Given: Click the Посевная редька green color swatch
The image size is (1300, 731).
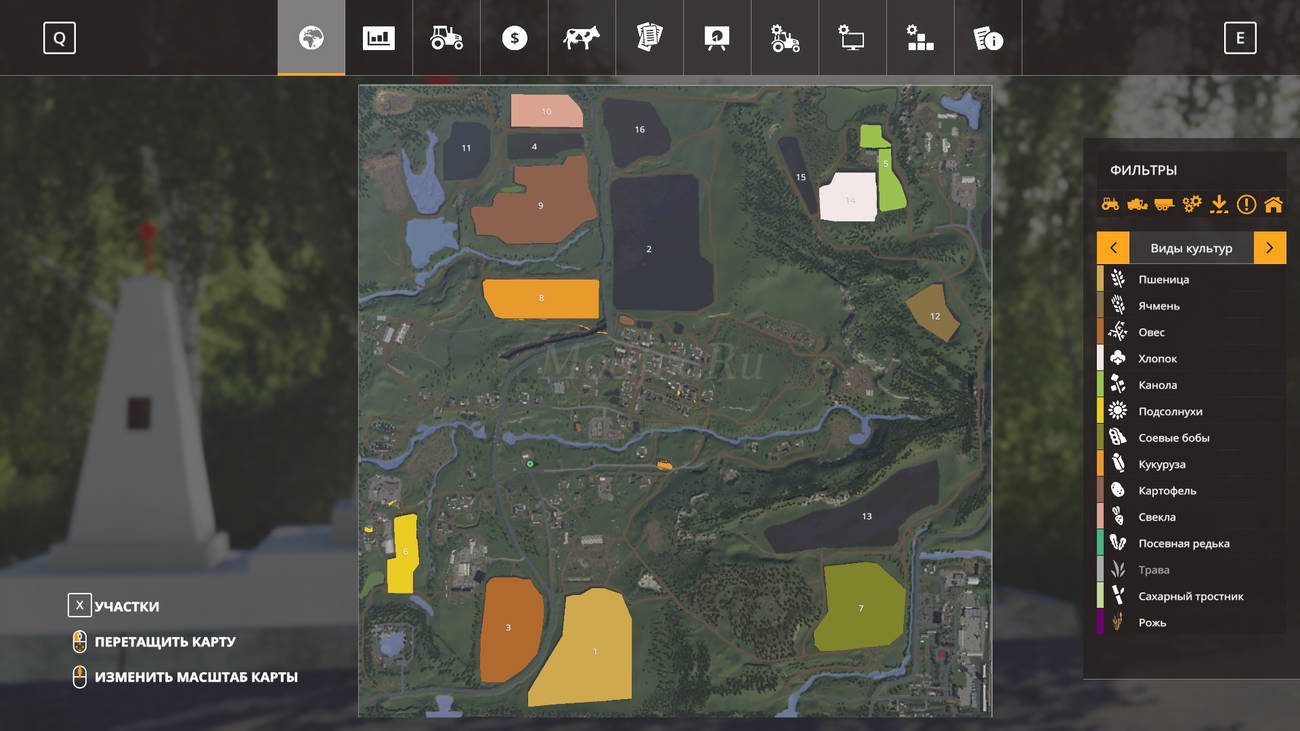Looking at the screenshot, I should (x=1100, y=543).
